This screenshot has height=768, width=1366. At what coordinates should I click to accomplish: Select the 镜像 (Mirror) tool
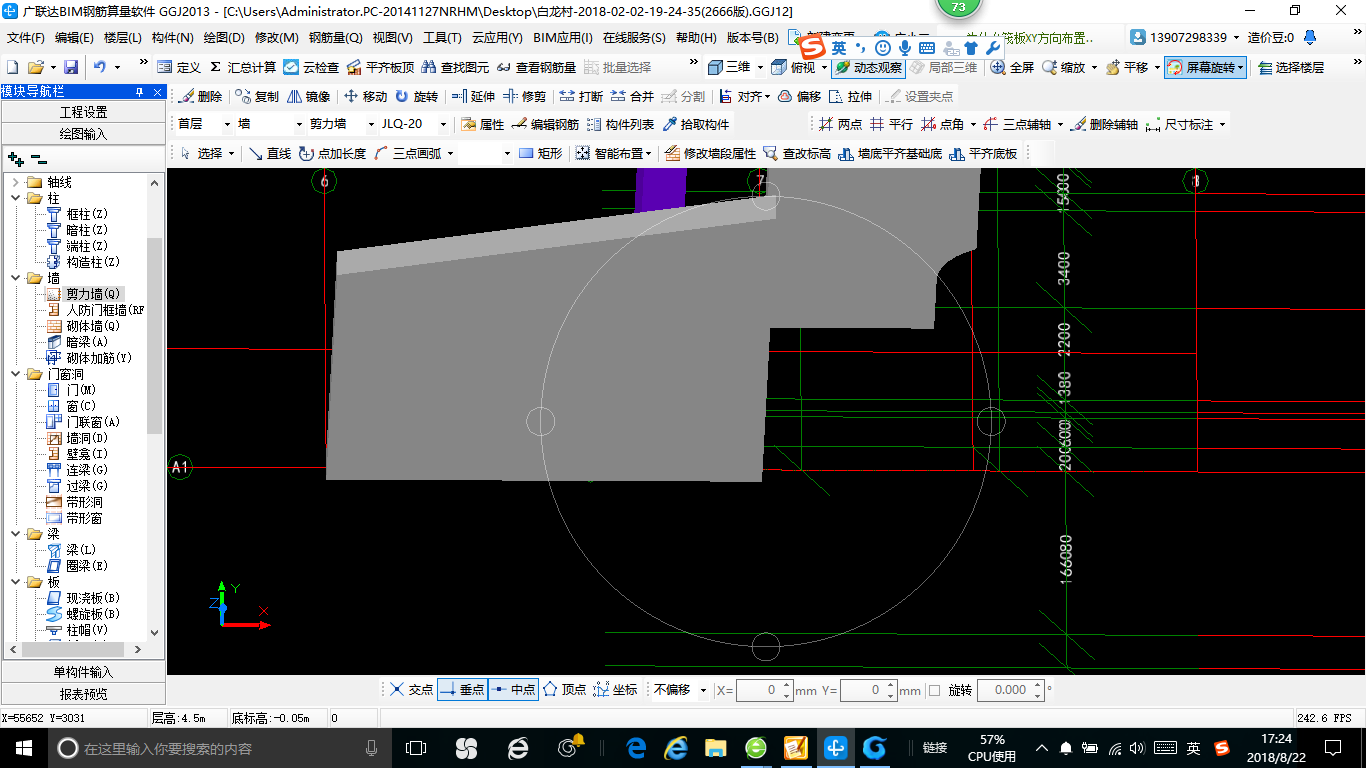[309, 97]
